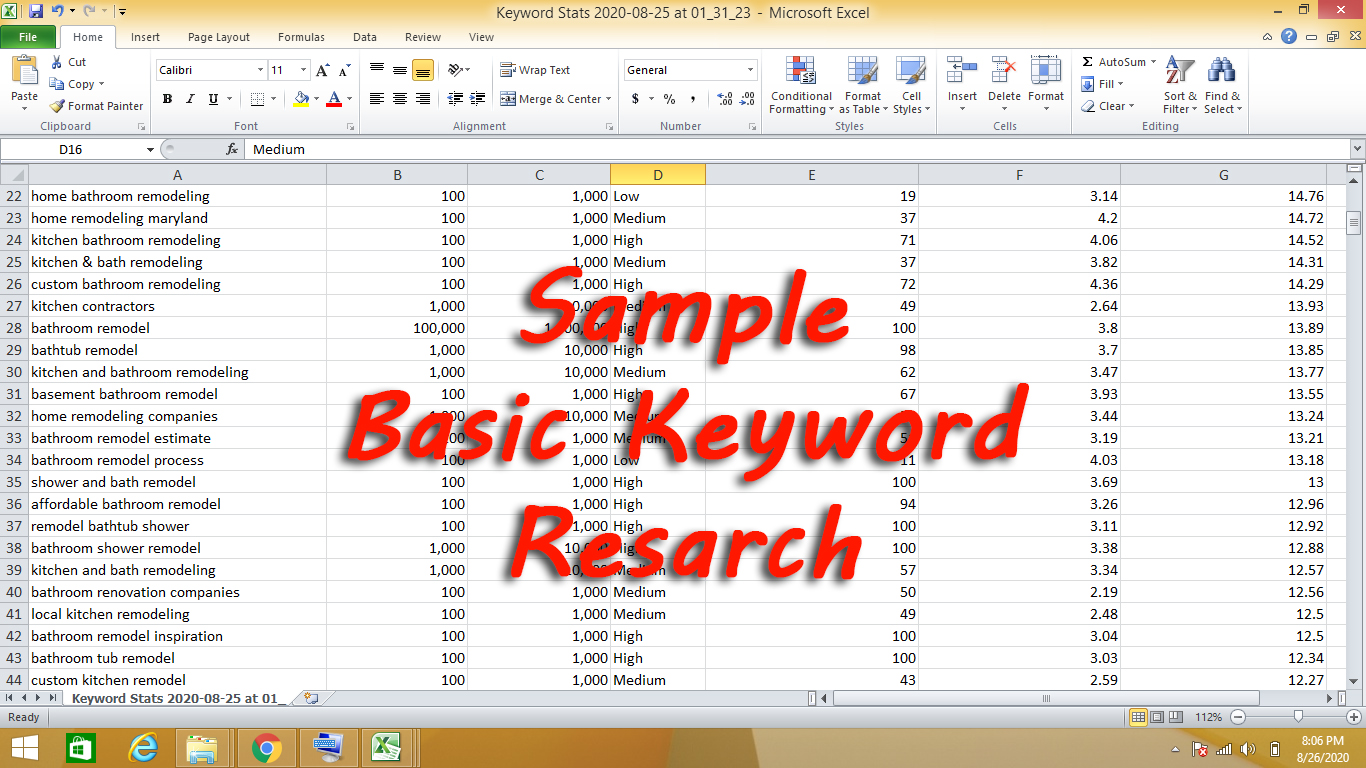Click the Merge & Center control
The height and width of the screenshot is (768, 1366).
click(550, 98)
